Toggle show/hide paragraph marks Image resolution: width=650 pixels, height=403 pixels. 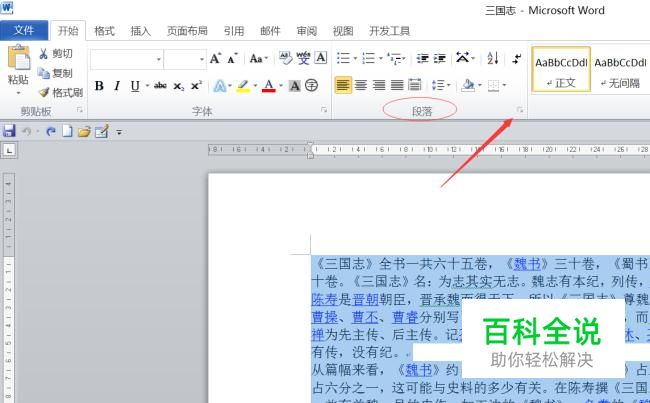point(517,58)
